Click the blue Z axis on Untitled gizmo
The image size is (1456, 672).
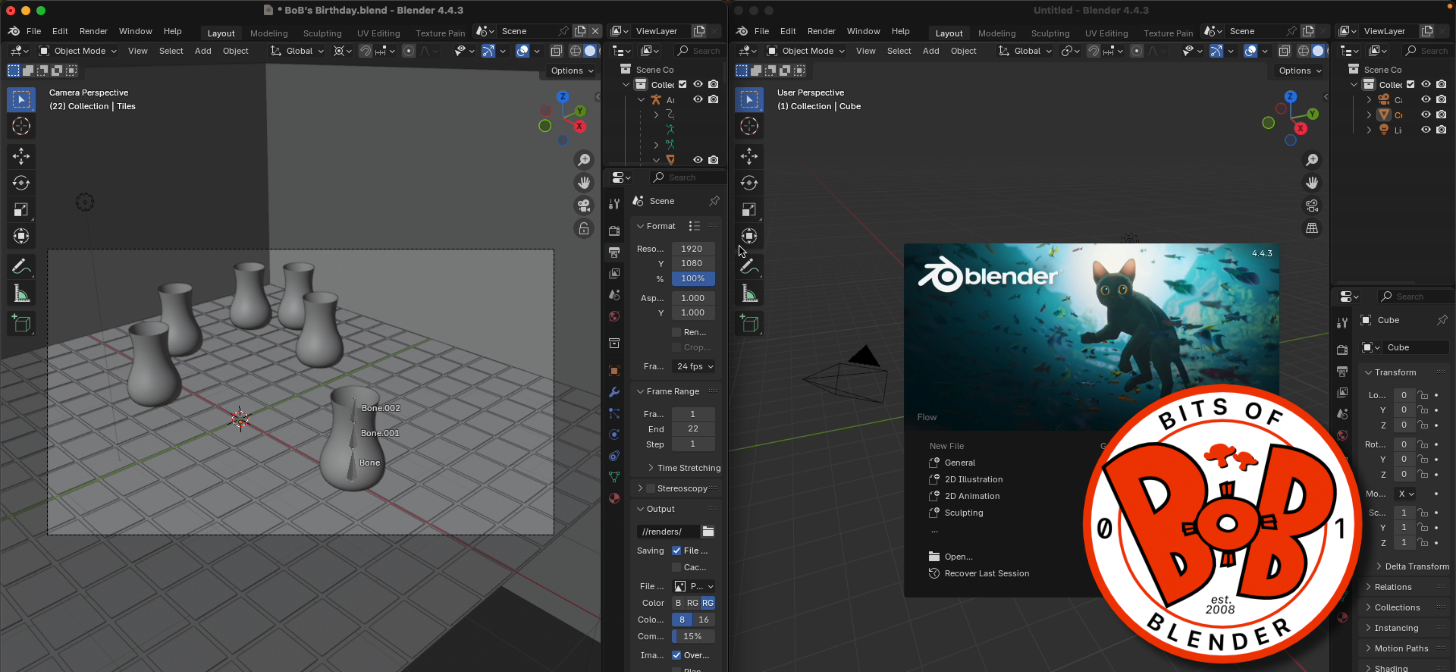[x=1291, y=97]
